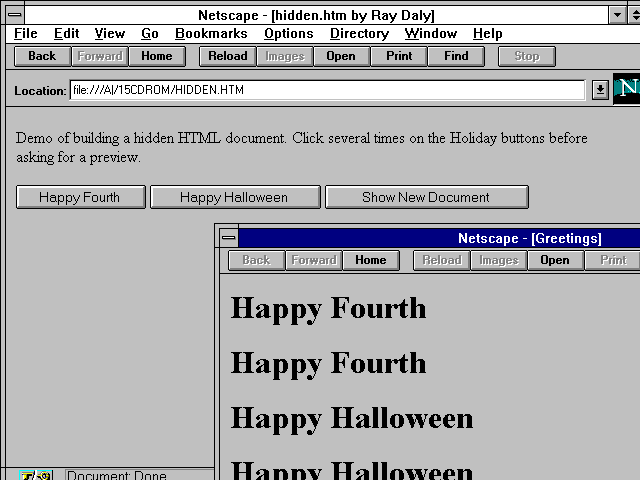Click Forward in the Greetings window

314,260
